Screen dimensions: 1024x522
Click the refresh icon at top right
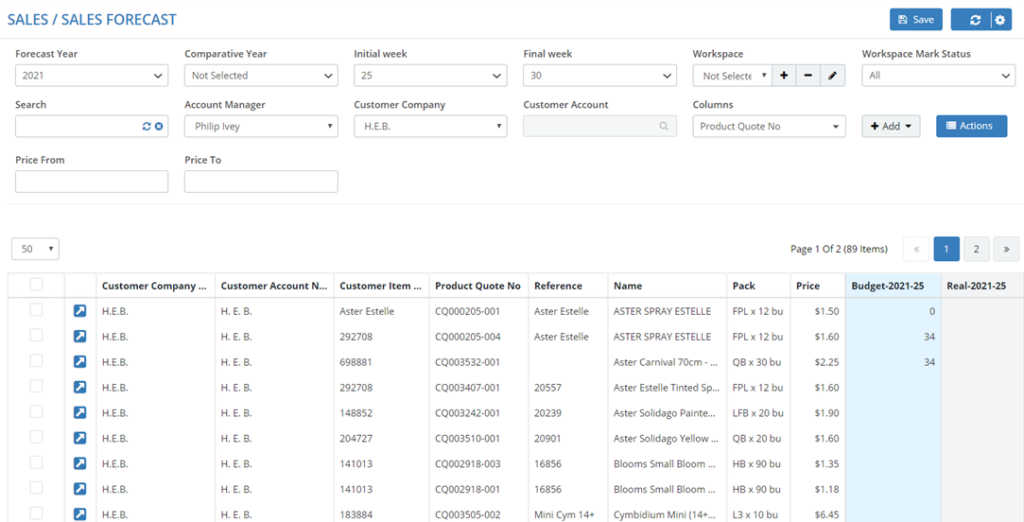pyautogui.click(x=975, y=20)
